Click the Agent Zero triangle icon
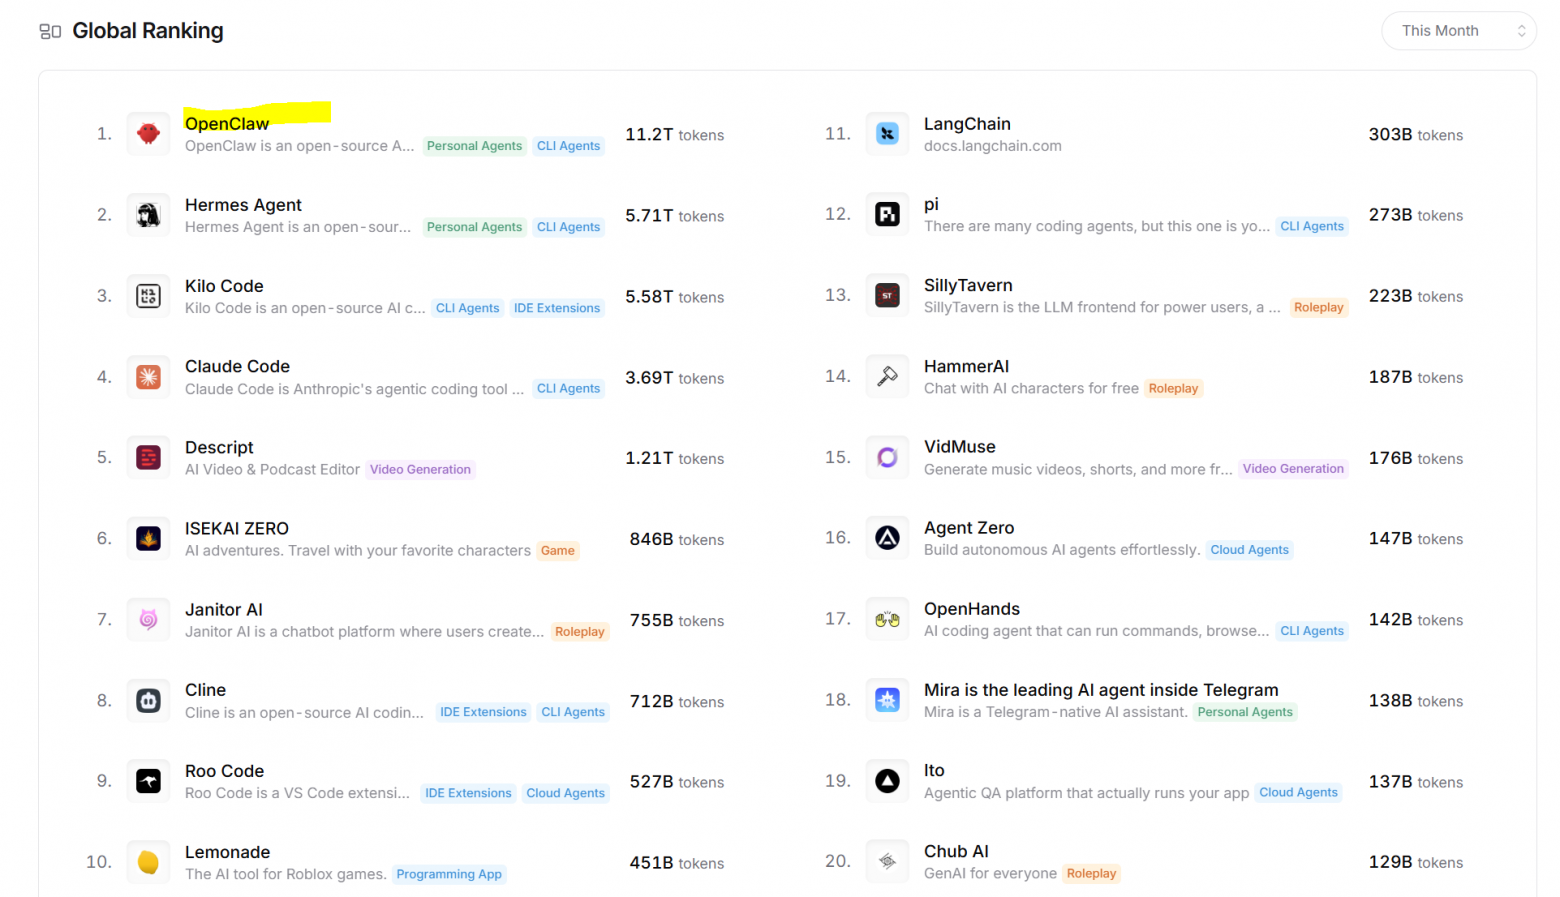1560x897 pixels. tap(887, 538)
